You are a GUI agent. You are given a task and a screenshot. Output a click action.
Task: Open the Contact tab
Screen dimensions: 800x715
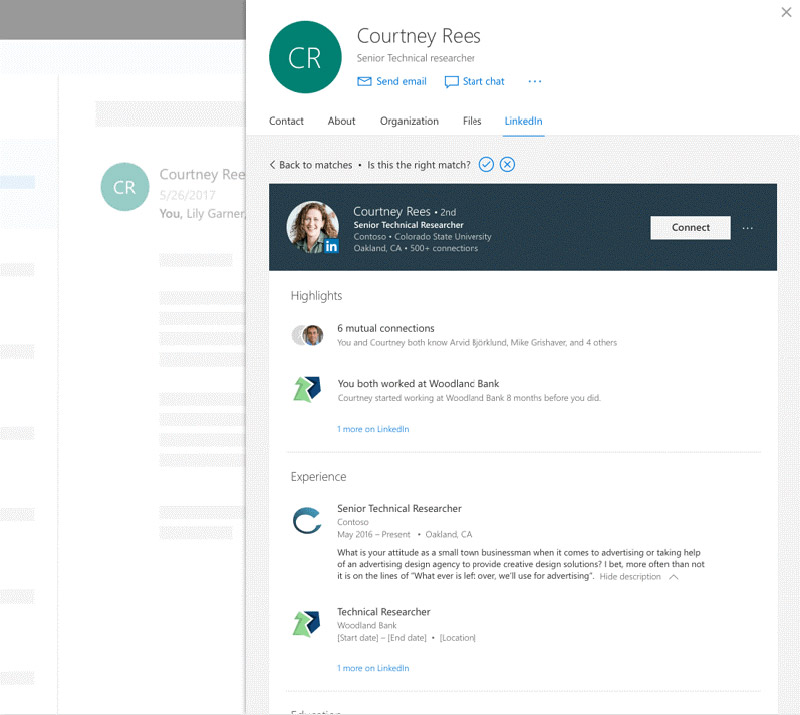coord(286,121)
